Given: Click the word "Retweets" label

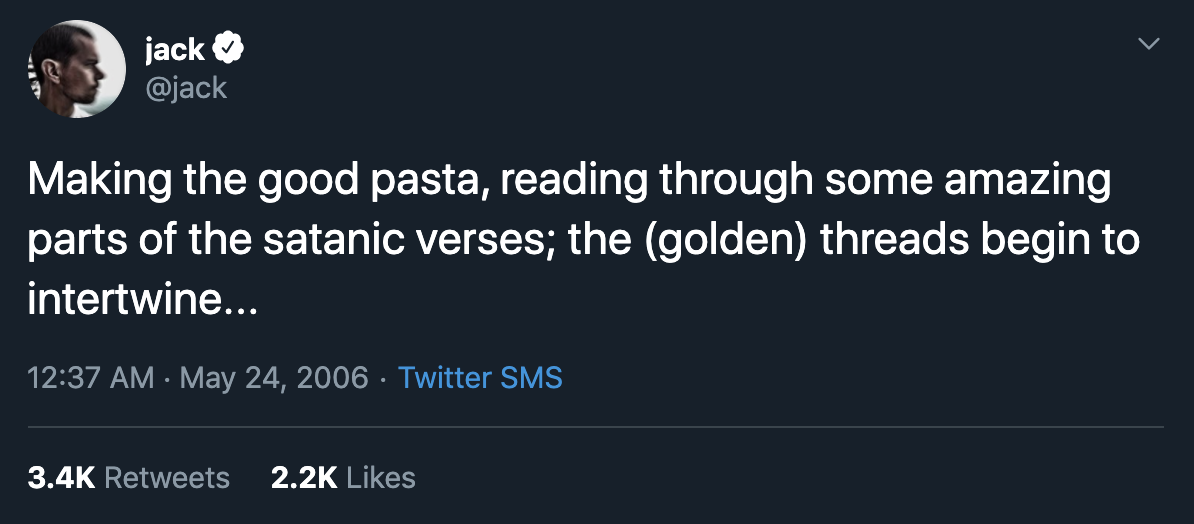Looking at the screenshot, I should 167,478.
